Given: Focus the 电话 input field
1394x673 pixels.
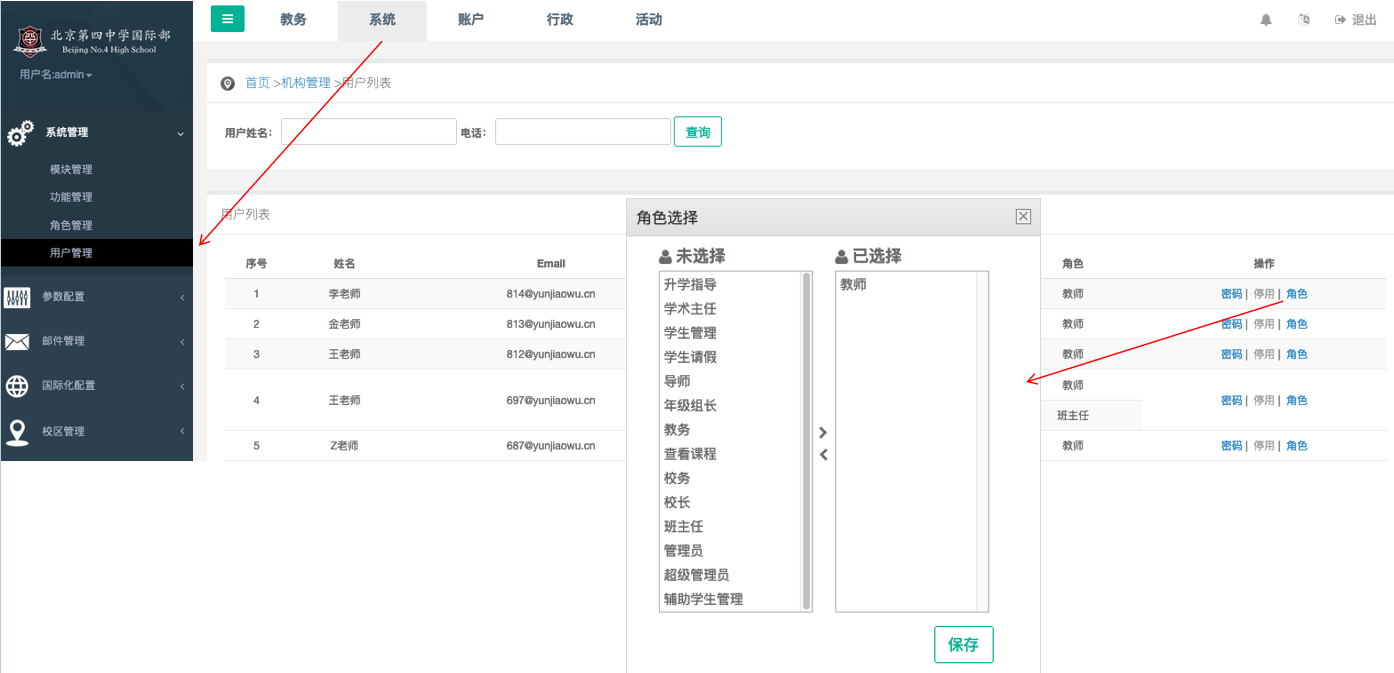Looking at the screenshot, I should coord(583,132).
